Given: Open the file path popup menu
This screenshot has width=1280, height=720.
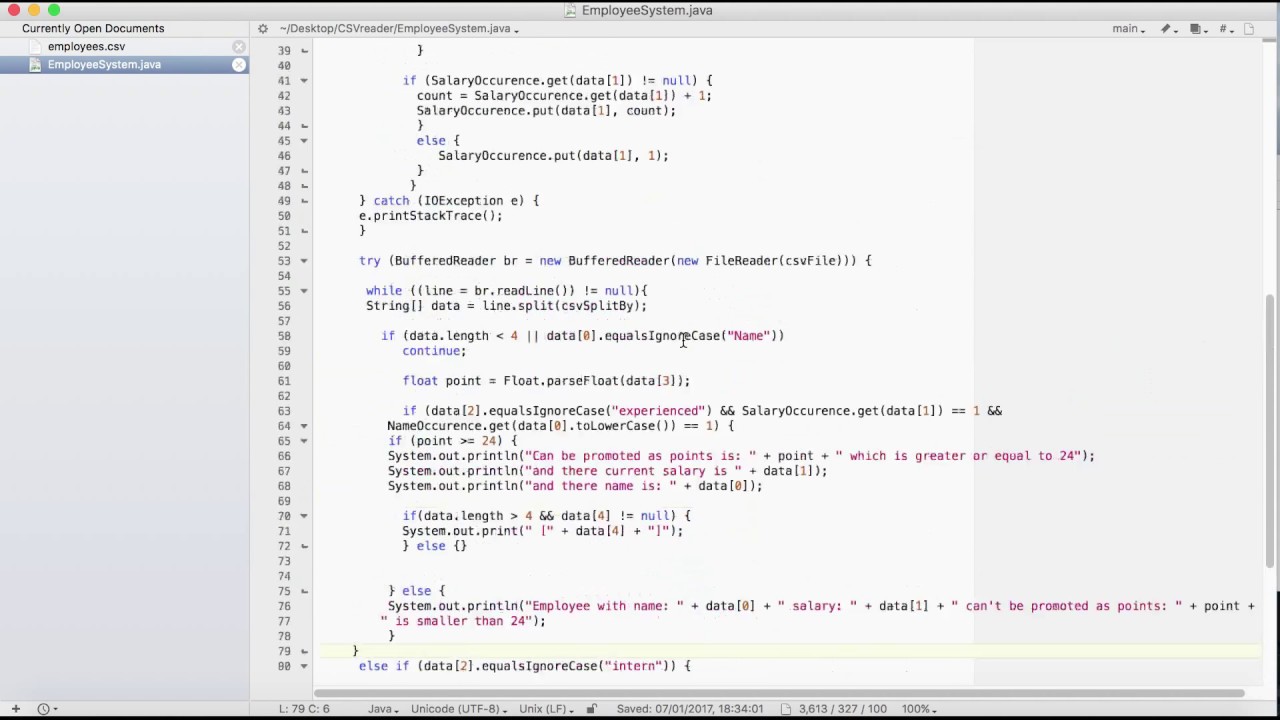Looking at the screenshot, I should point(399,29).
